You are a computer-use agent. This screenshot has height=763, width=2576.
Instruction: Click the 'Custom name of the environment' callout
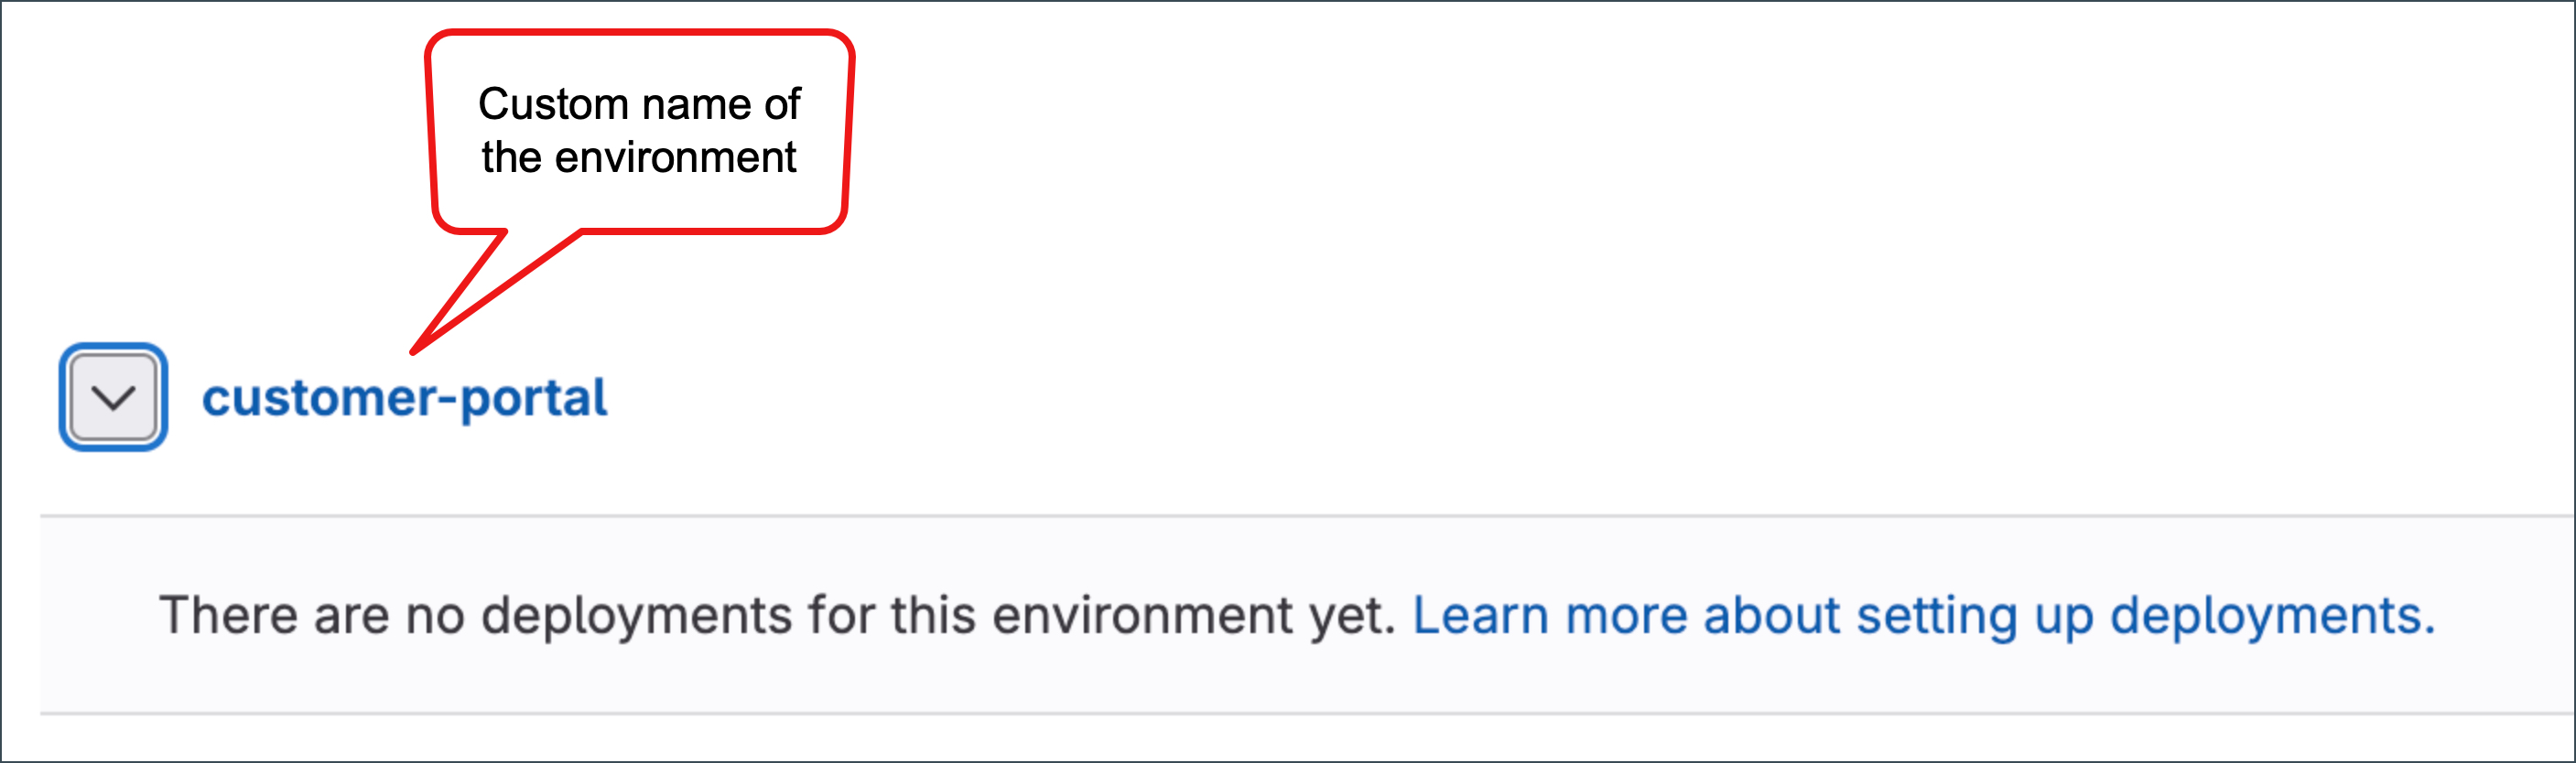click(x=639, y=131)
